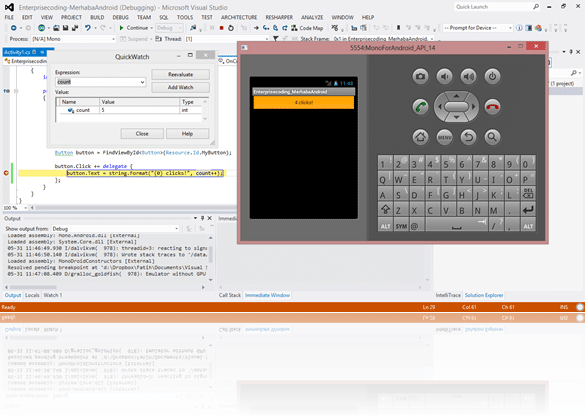
Task: Click the red end call button on emulator
Action: pyautogui.click(x=492, y=107)
